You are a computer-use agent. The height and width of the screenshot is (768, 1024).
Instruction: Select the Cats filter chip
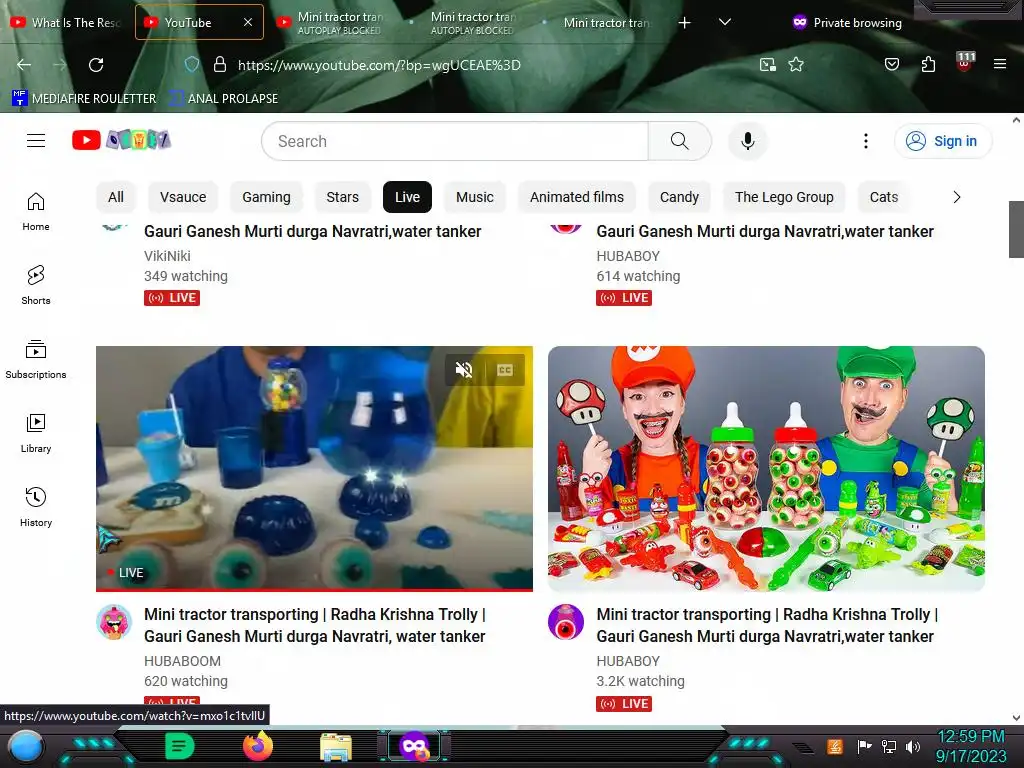[884, 197]
